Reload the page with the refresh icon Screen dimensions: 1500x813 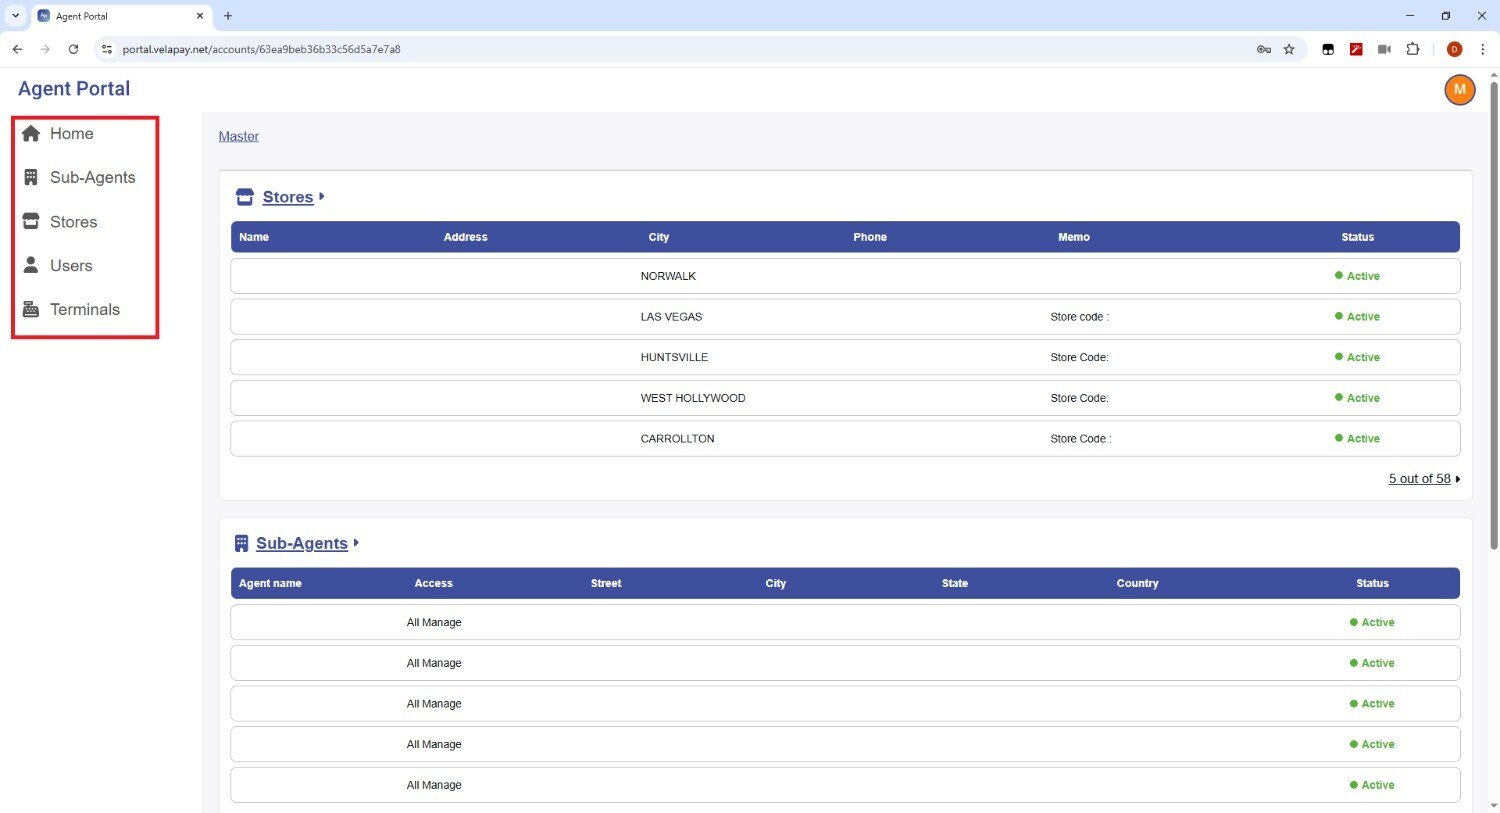[x=73, y=49]
